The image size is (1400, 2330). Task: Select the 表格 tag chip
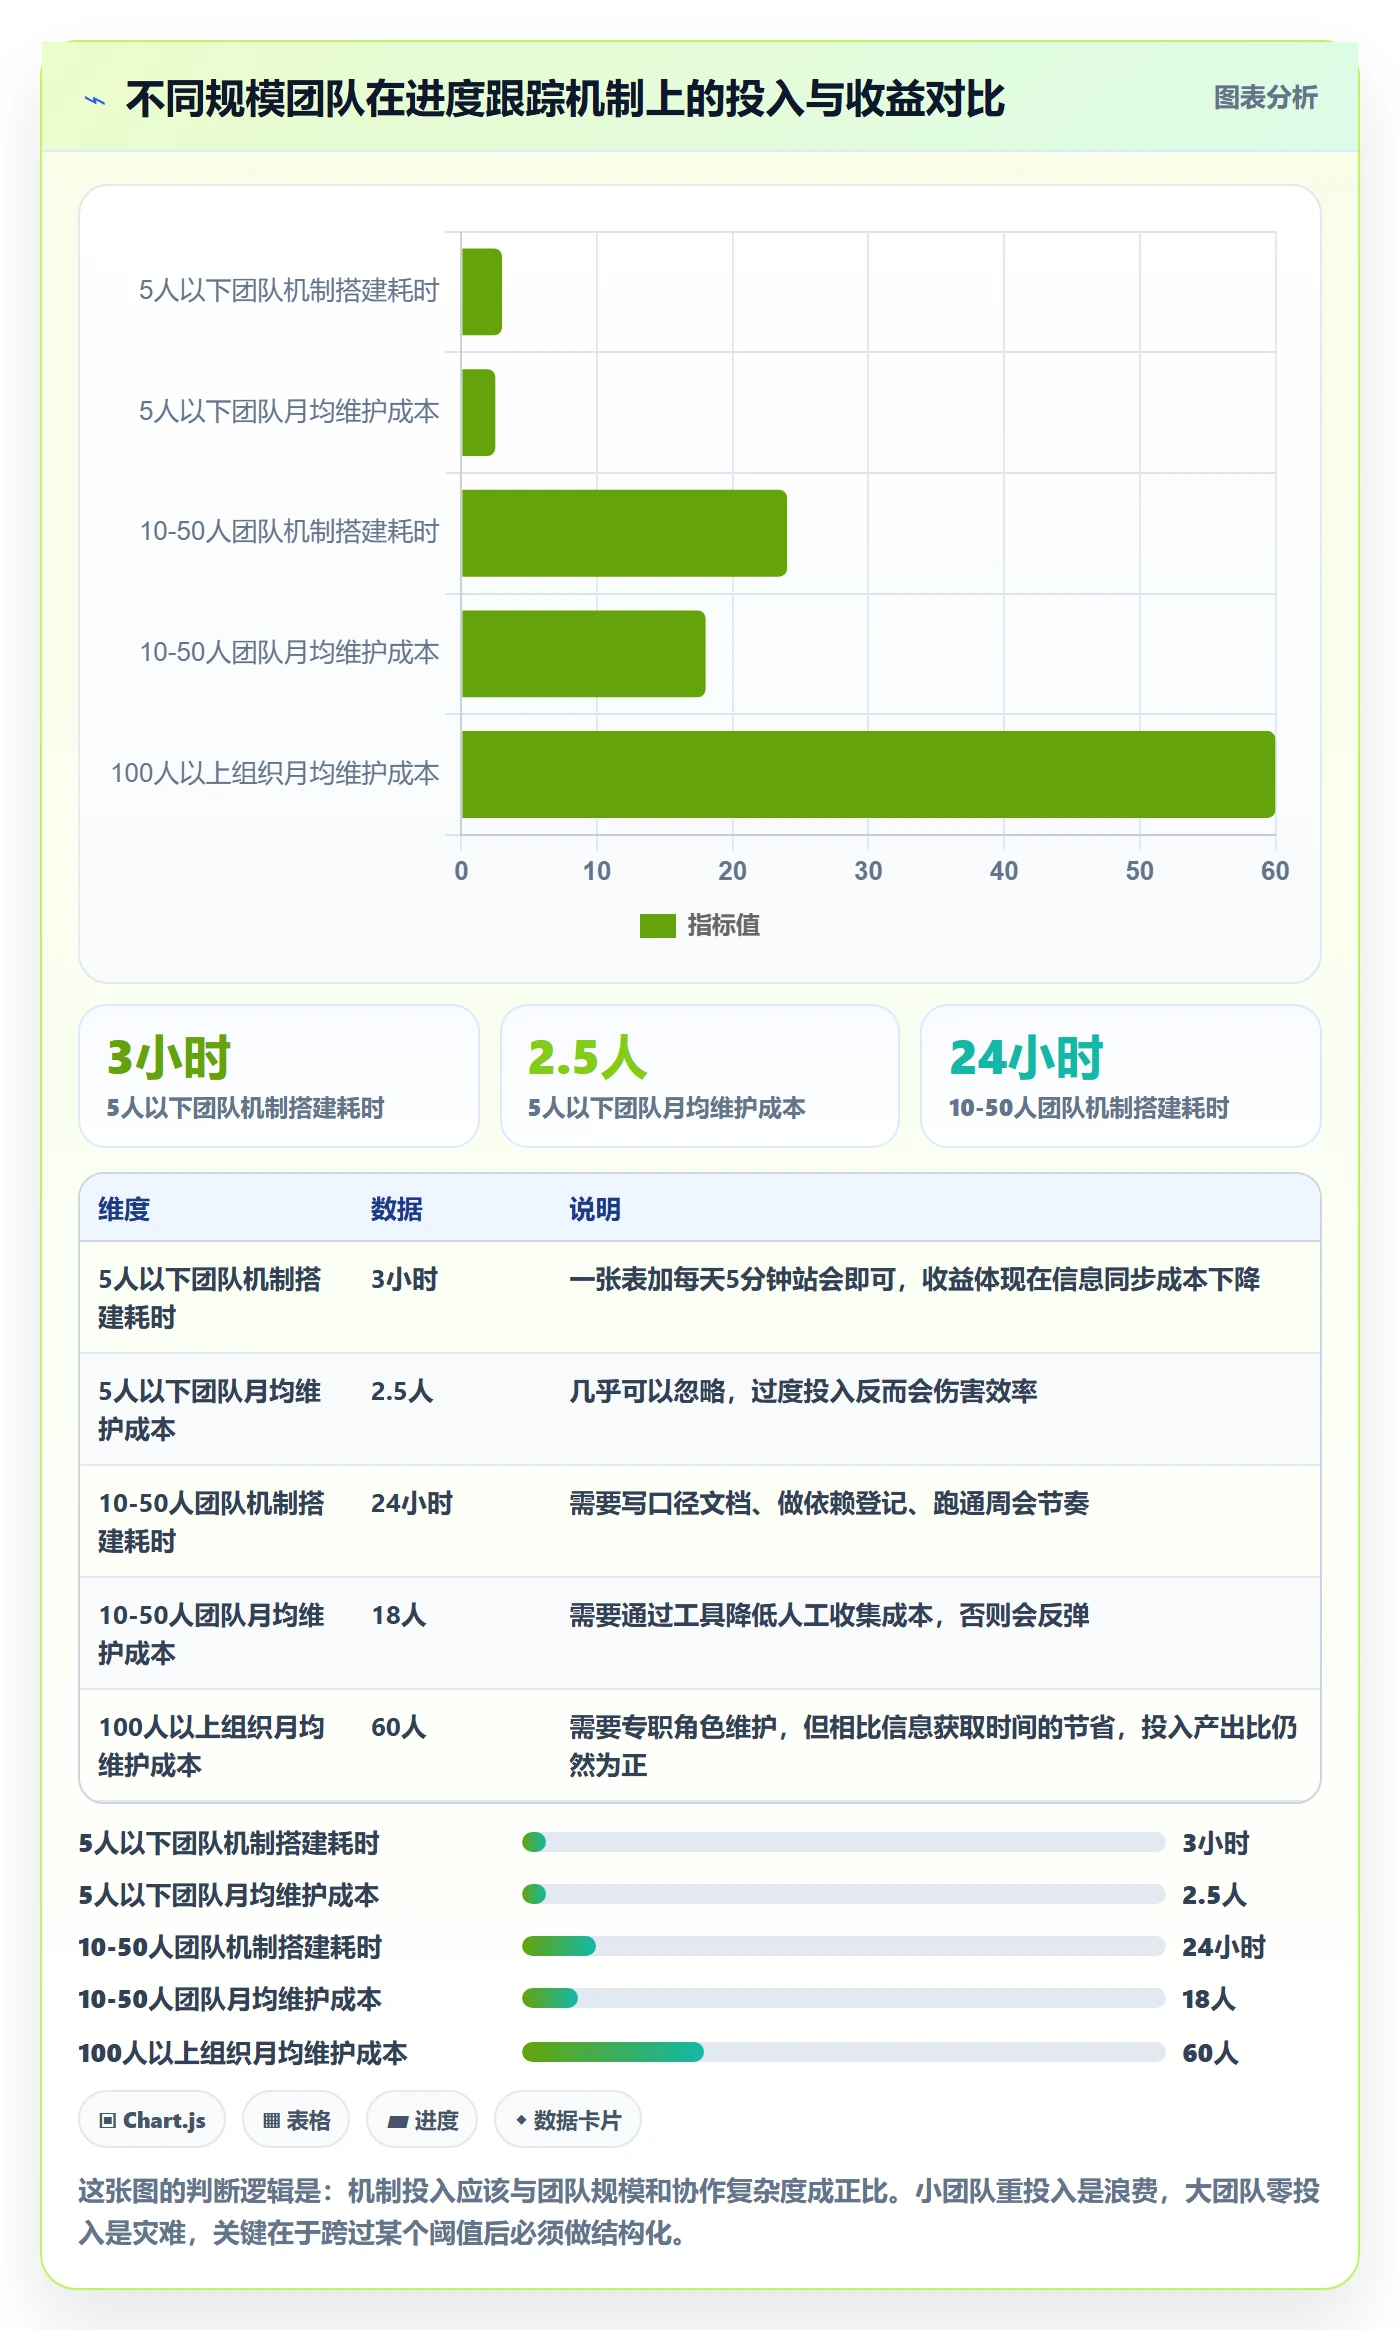pyautogui.click(x=296, y=2120)
